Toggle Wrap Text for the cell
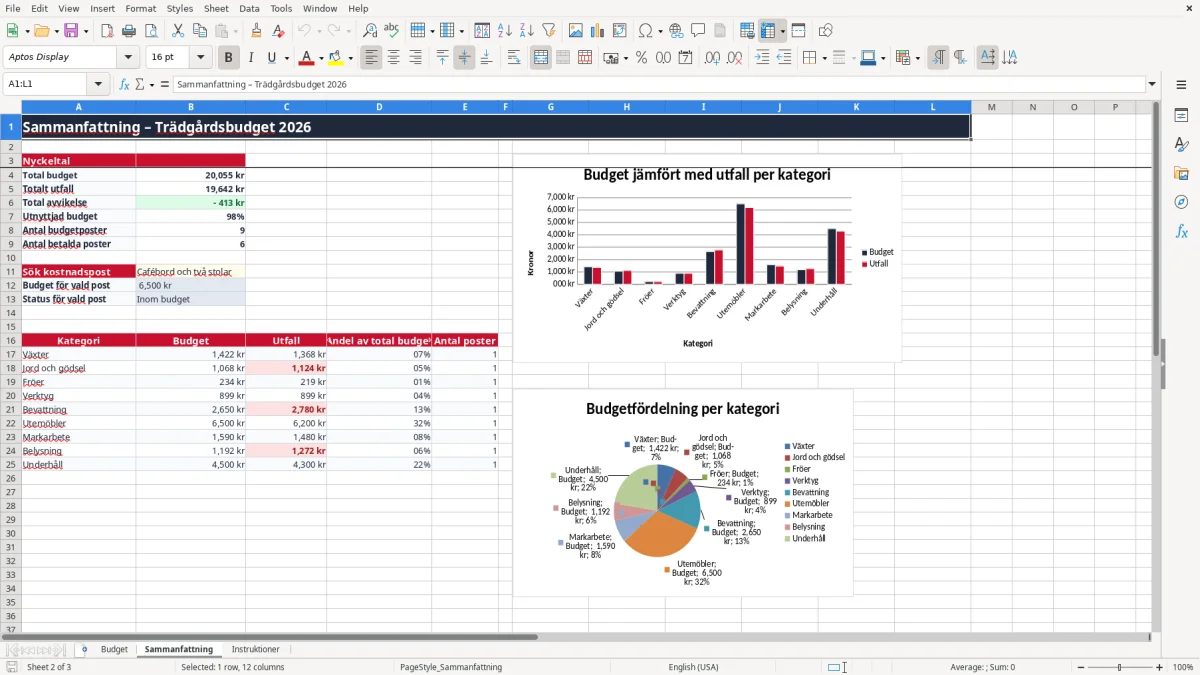 (x=514, y=58)
